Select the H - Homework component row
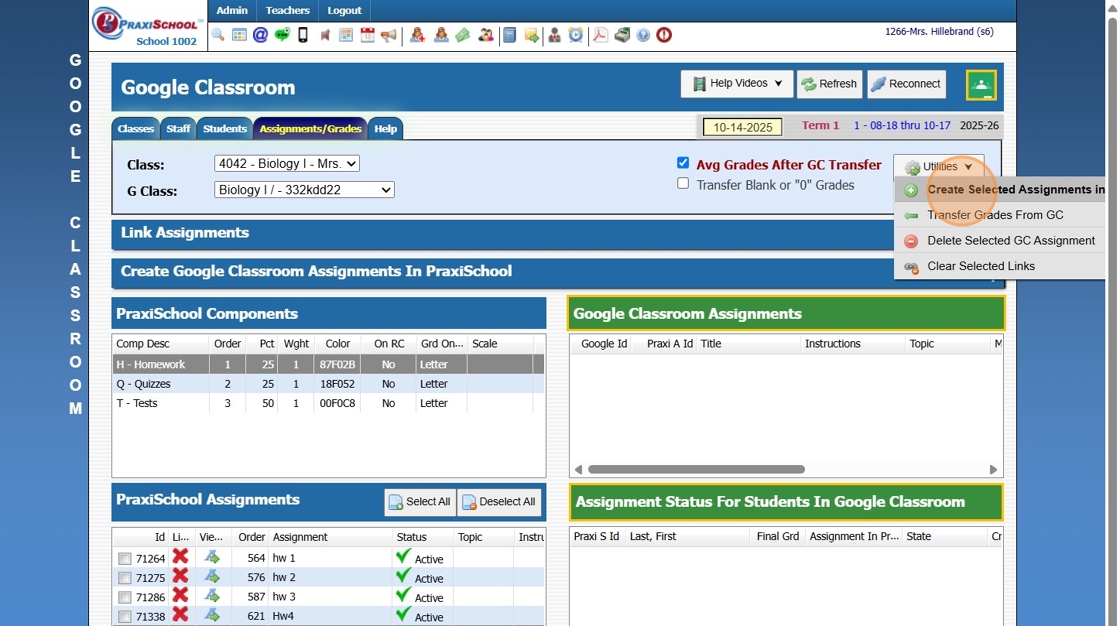 pyautogui.click(x=328, y=364)
